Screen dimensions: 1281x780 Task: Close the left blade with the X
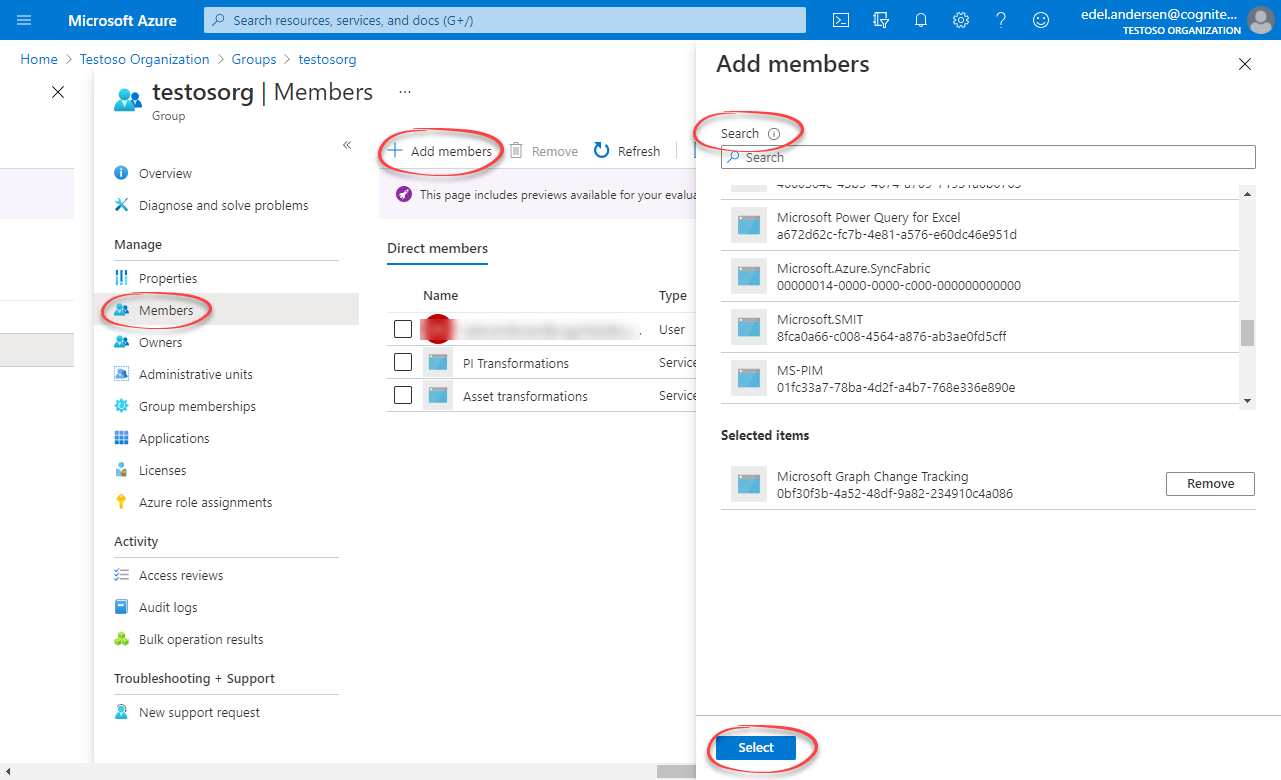(58, 92)
